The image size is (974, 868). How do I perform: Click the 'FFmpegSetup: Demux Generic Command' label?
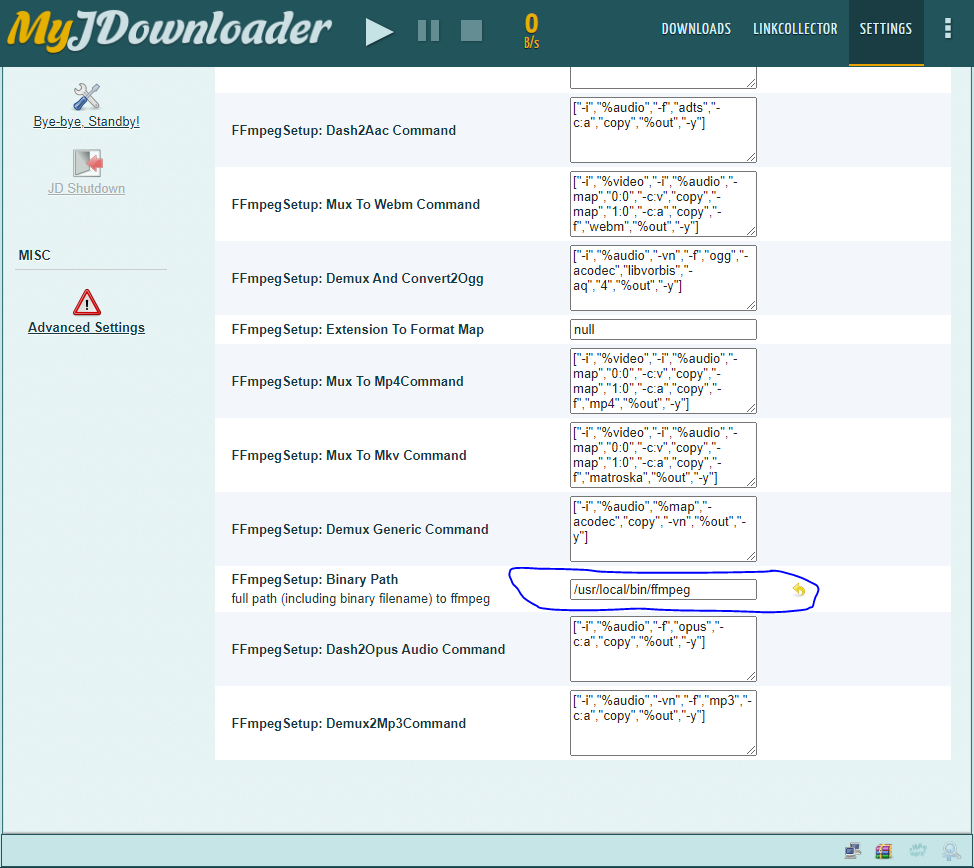point(360,529)
